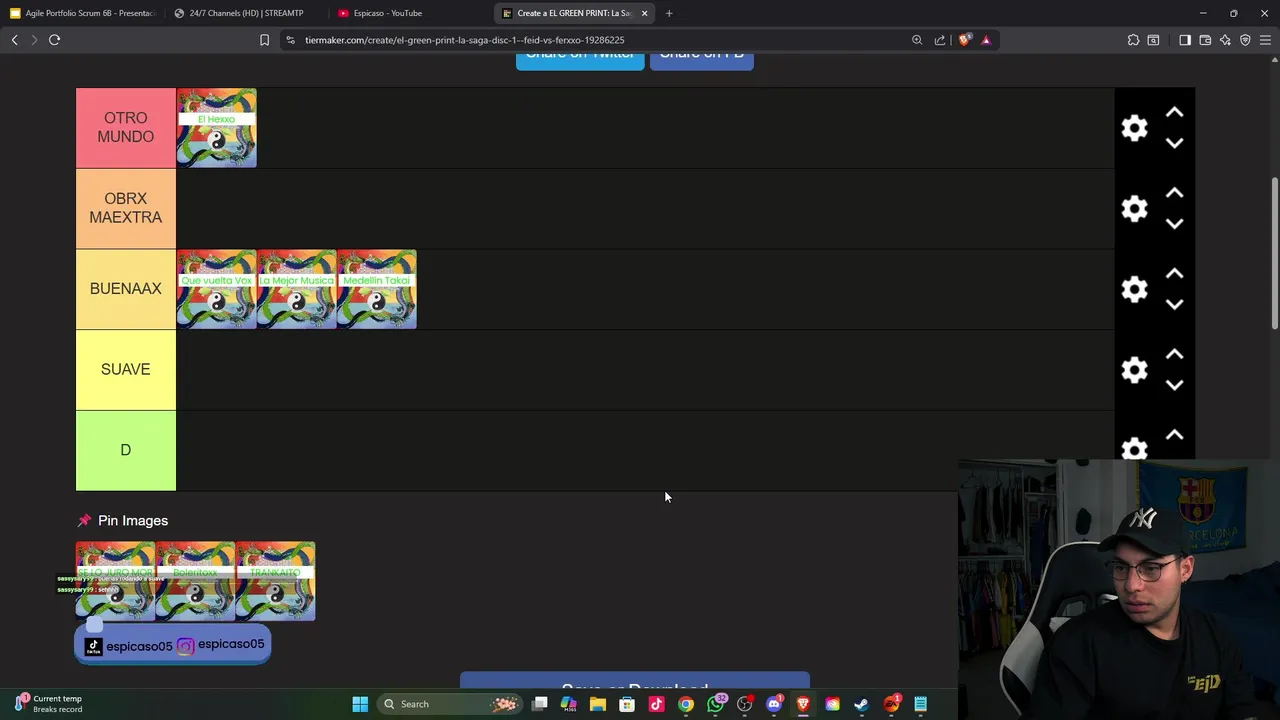Open the Brave VPN shield icon

[1245, 40]
